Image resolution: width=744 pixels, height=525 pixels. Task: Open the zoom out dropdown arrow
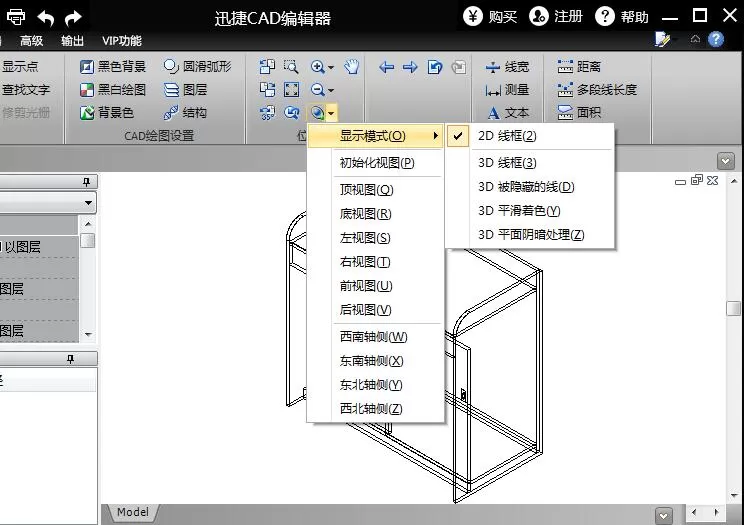[331, 90]
